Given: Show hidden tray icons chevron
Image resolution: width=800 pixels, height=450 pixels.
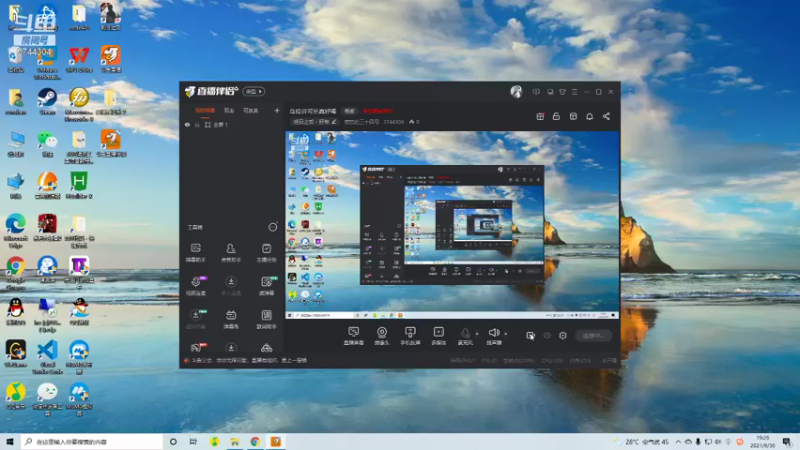Looking at the screenshot, I should [x=678, y=442].
